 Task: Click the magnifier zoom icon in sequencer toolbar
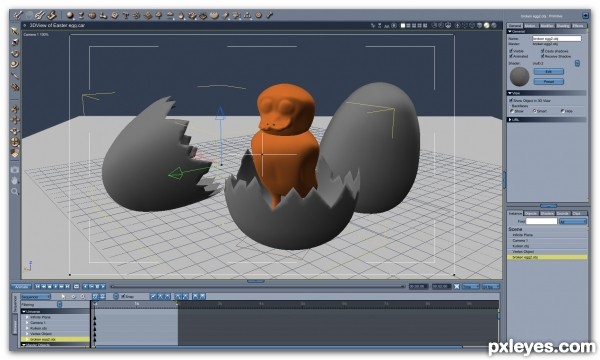point(83,296)
